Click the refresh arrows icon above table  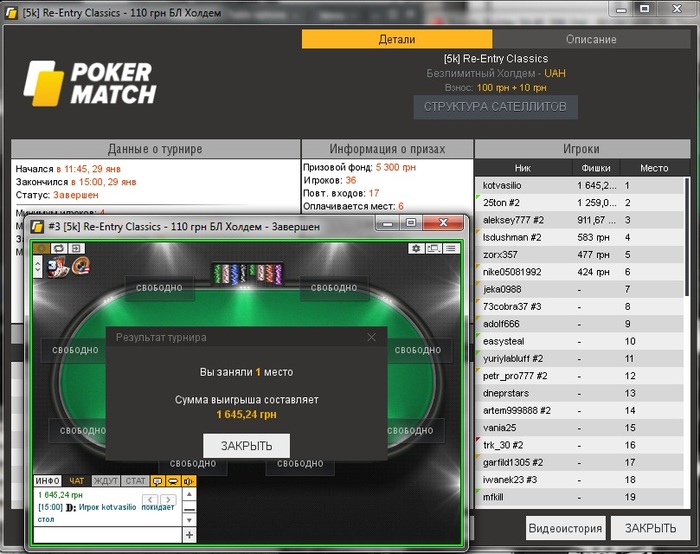click(59, 248)
